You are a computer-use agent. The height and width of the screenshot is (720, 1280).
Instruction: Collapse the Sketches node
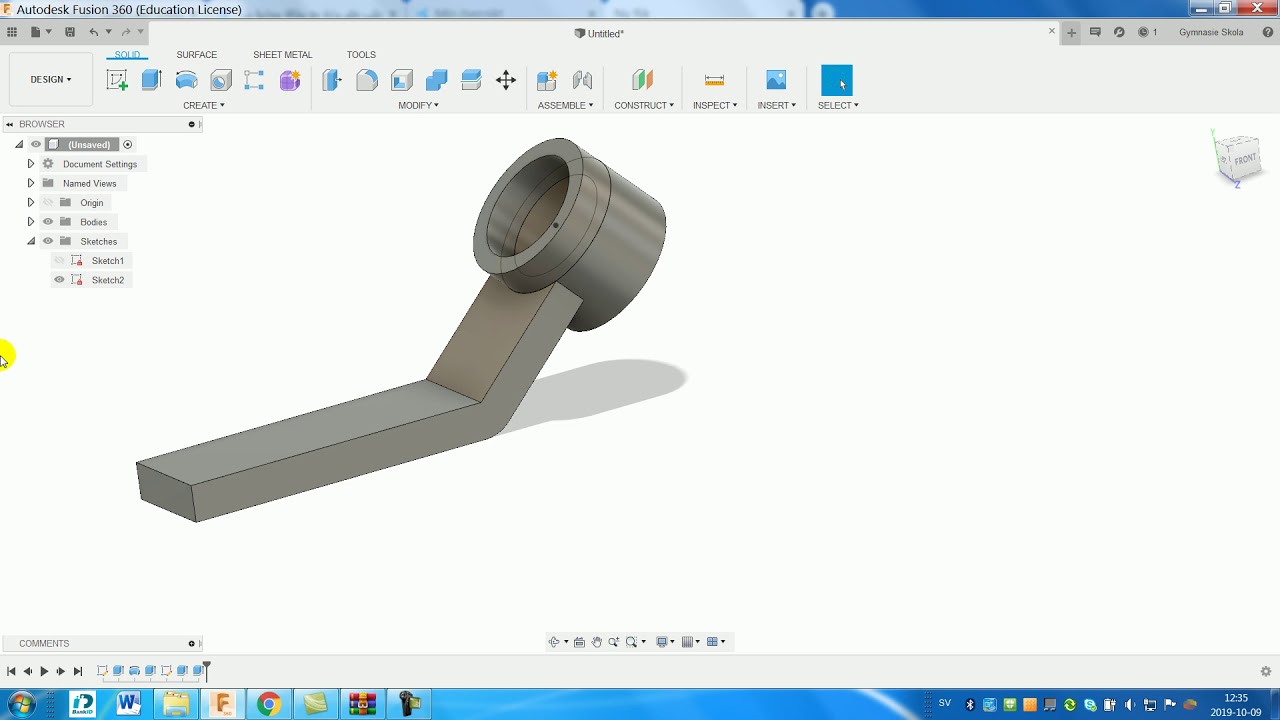(30, 241)
